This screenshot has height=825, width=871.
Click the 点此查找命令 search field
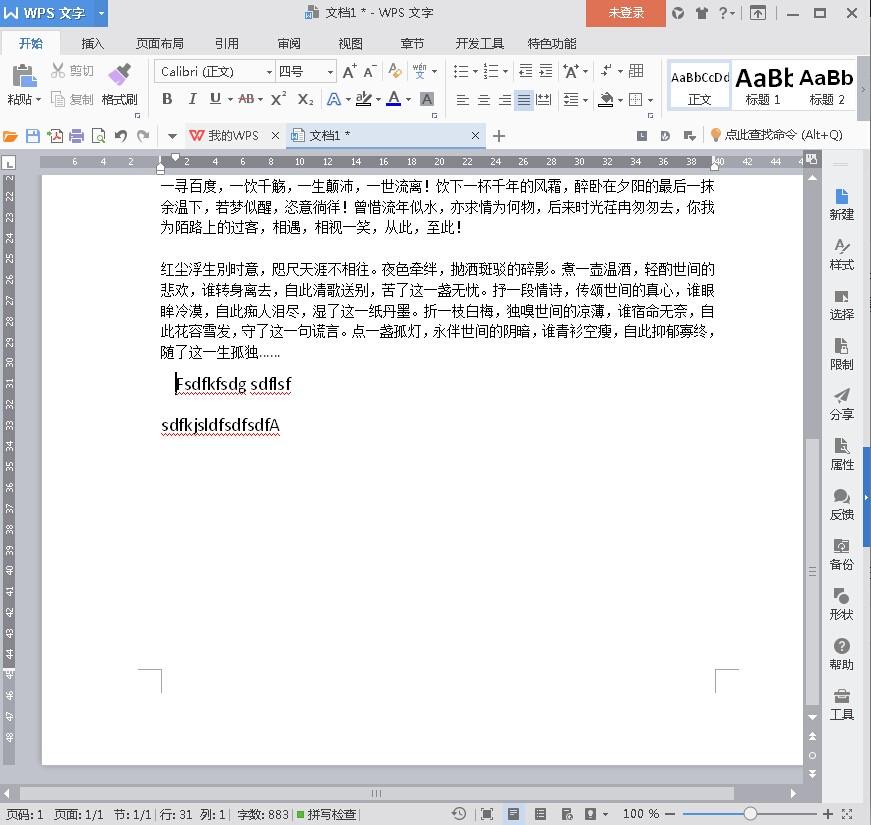click(777, 135)
